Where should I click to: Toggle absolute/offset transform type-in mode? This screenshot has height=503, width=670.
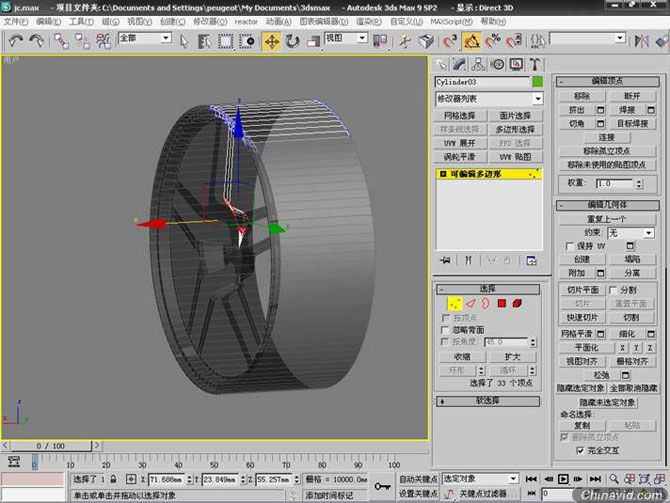click(131, 479)
